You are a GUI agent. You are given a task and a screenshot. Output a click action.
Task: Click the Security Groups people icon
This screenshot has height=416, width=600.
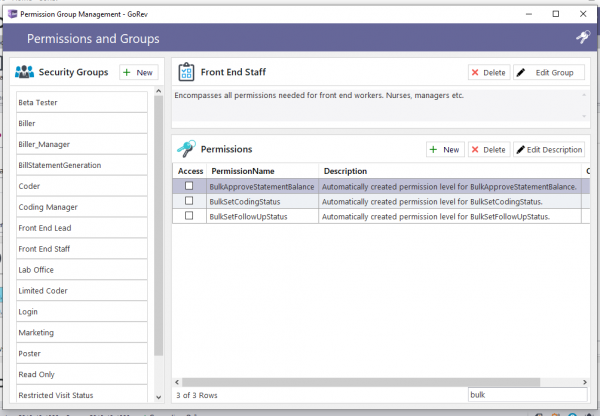pyautogui.click(x=25, y=73)
